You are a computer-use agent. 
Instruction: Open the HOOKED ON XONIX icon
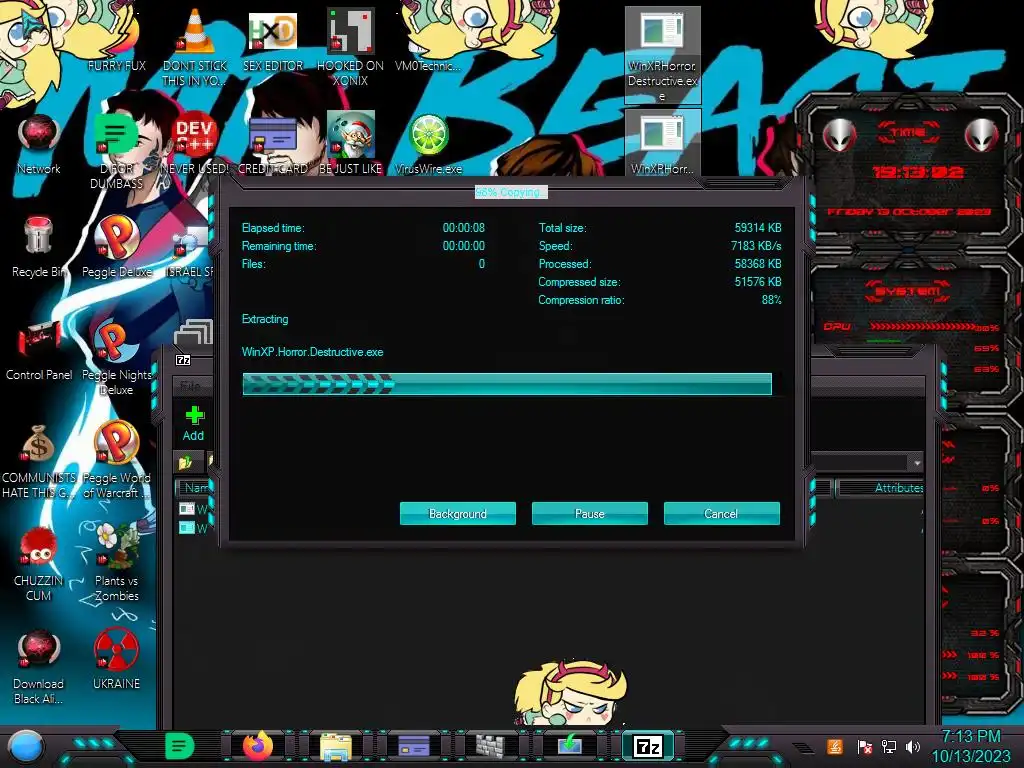tap(350, 46)
